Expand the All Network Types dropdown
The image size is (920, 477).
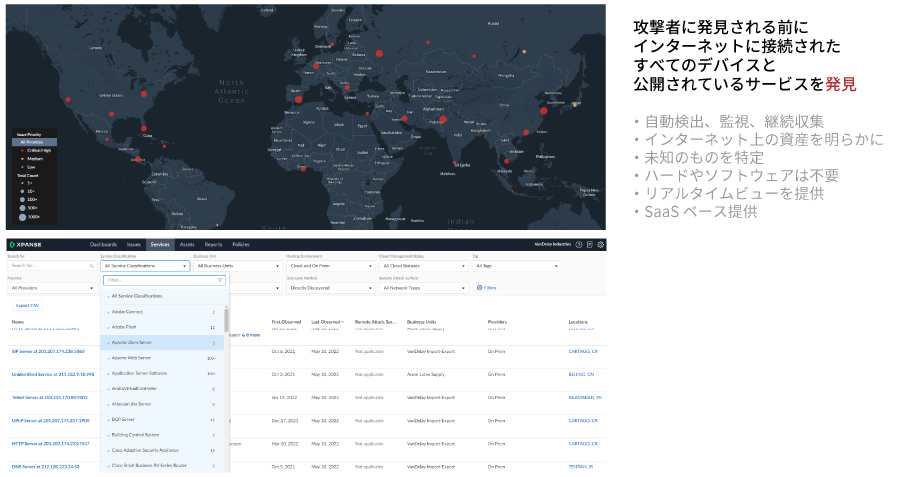[x=423, y=288]
